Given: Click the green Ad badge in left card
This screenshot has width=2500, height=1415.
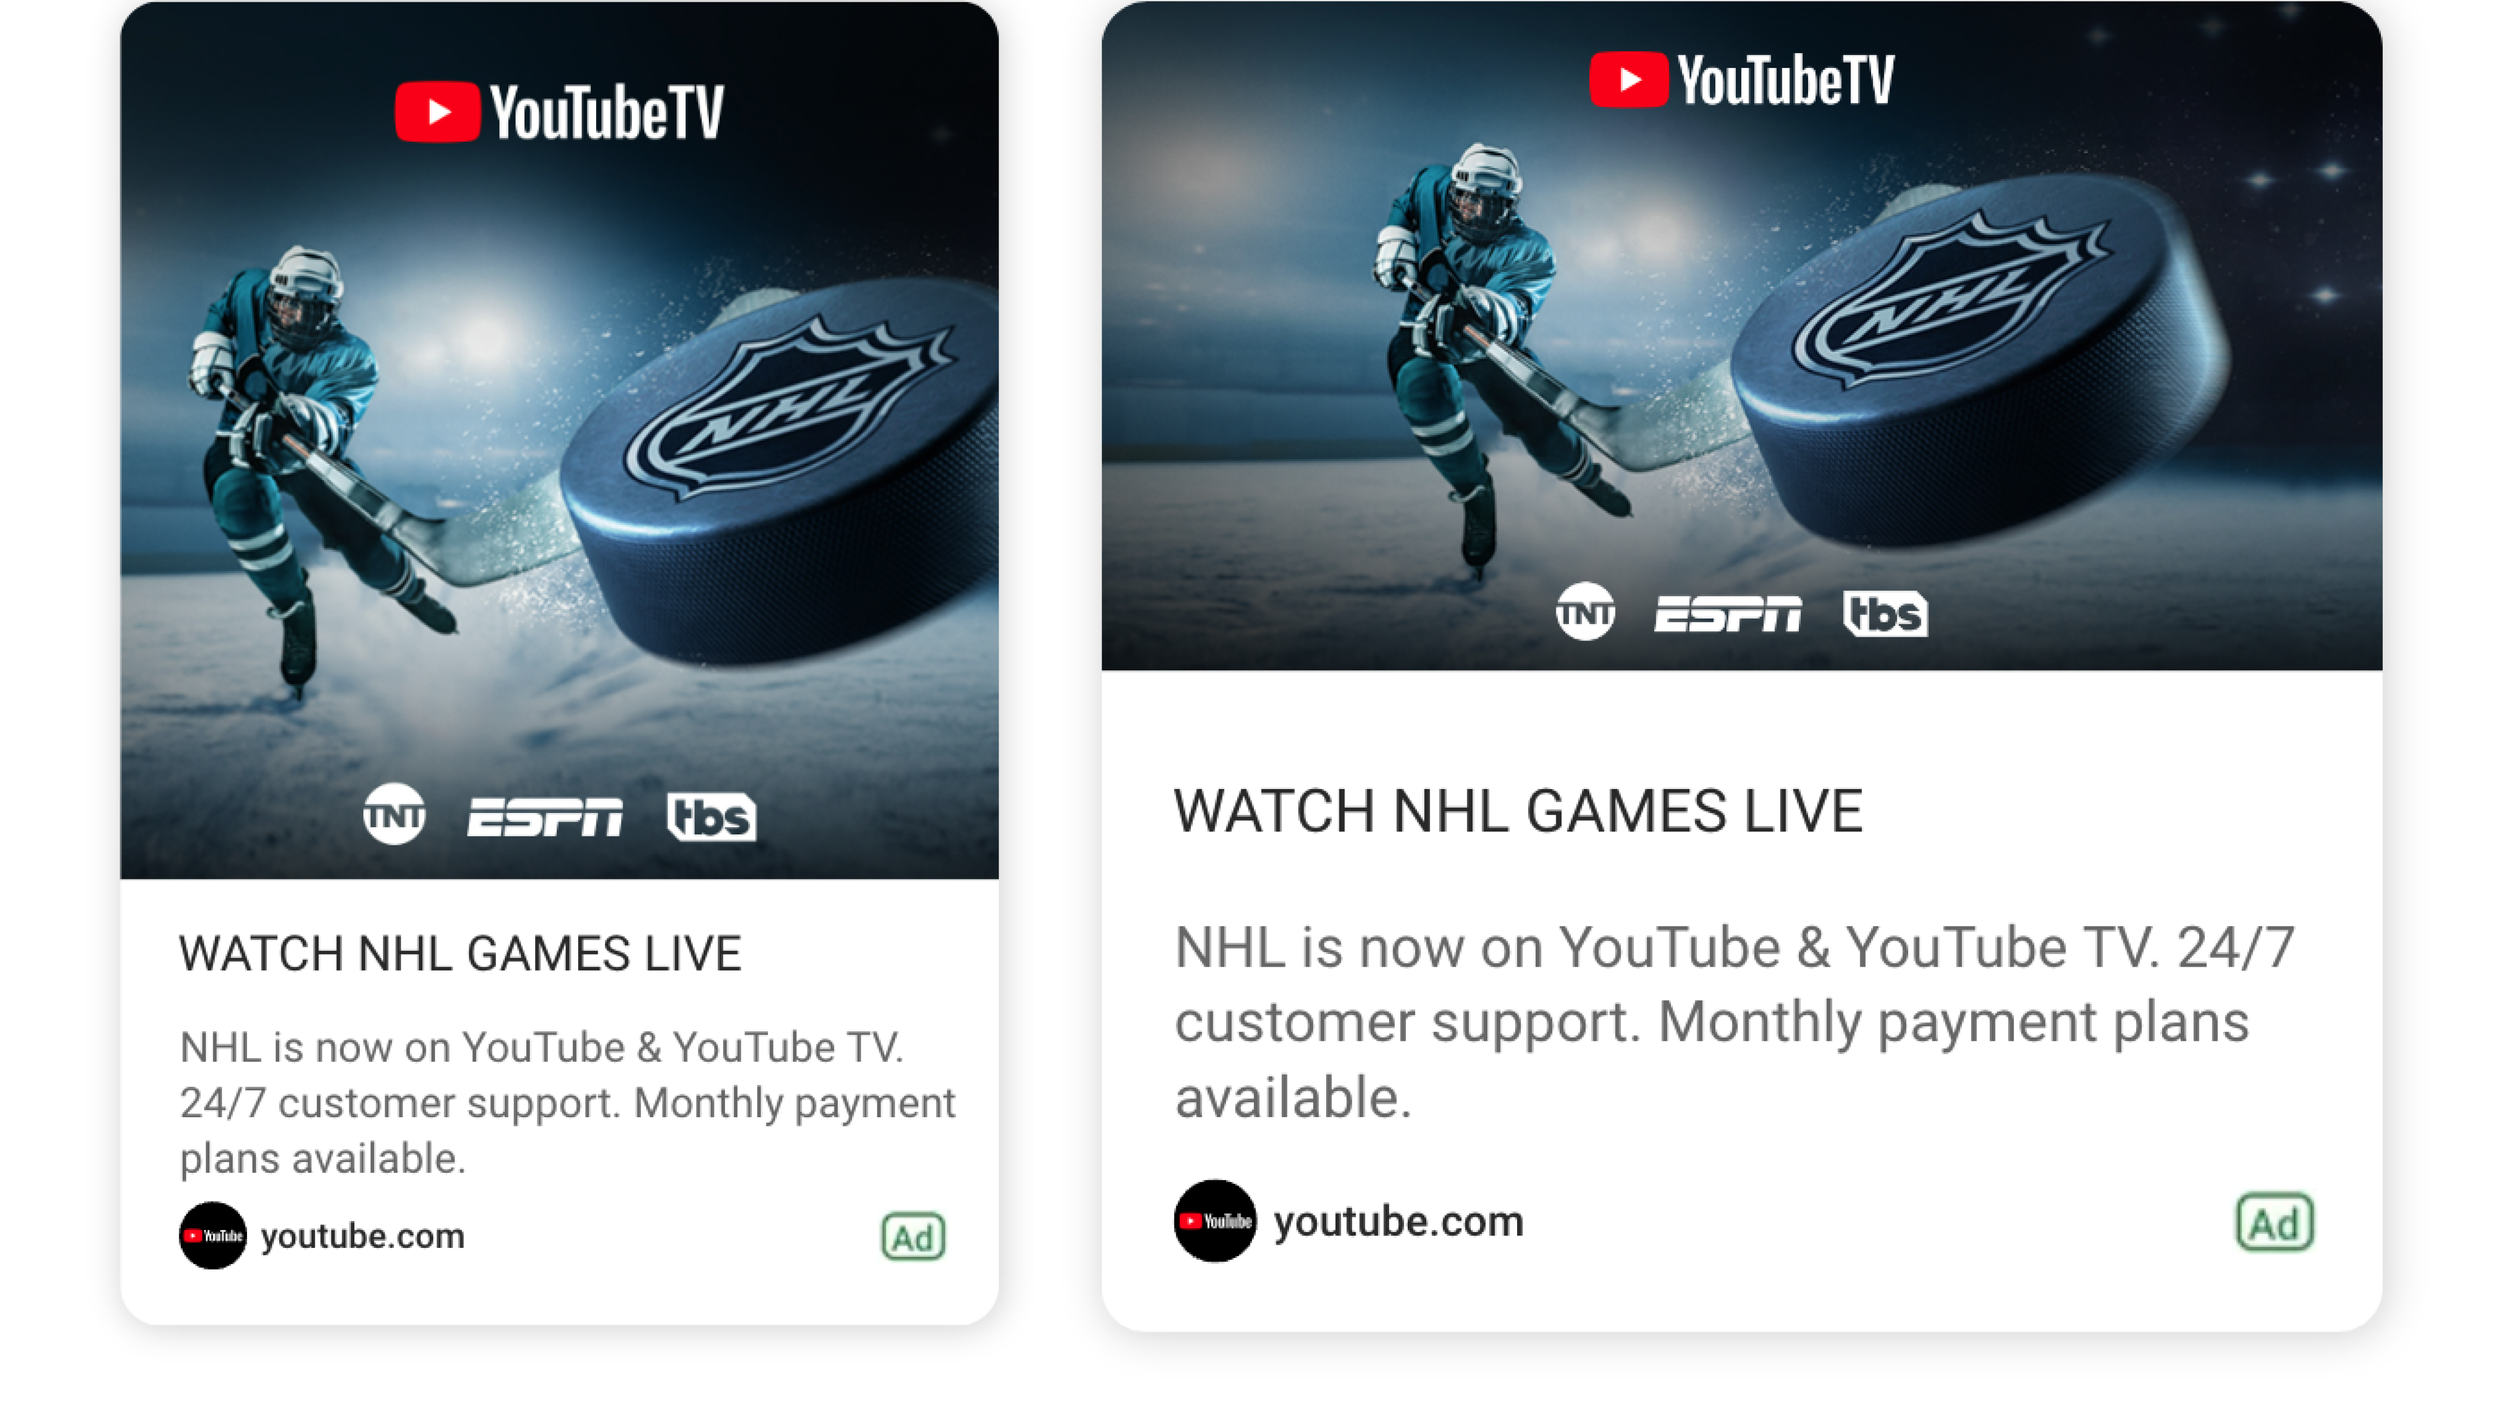Looking at the screenshot, I should coord(913,1237).
